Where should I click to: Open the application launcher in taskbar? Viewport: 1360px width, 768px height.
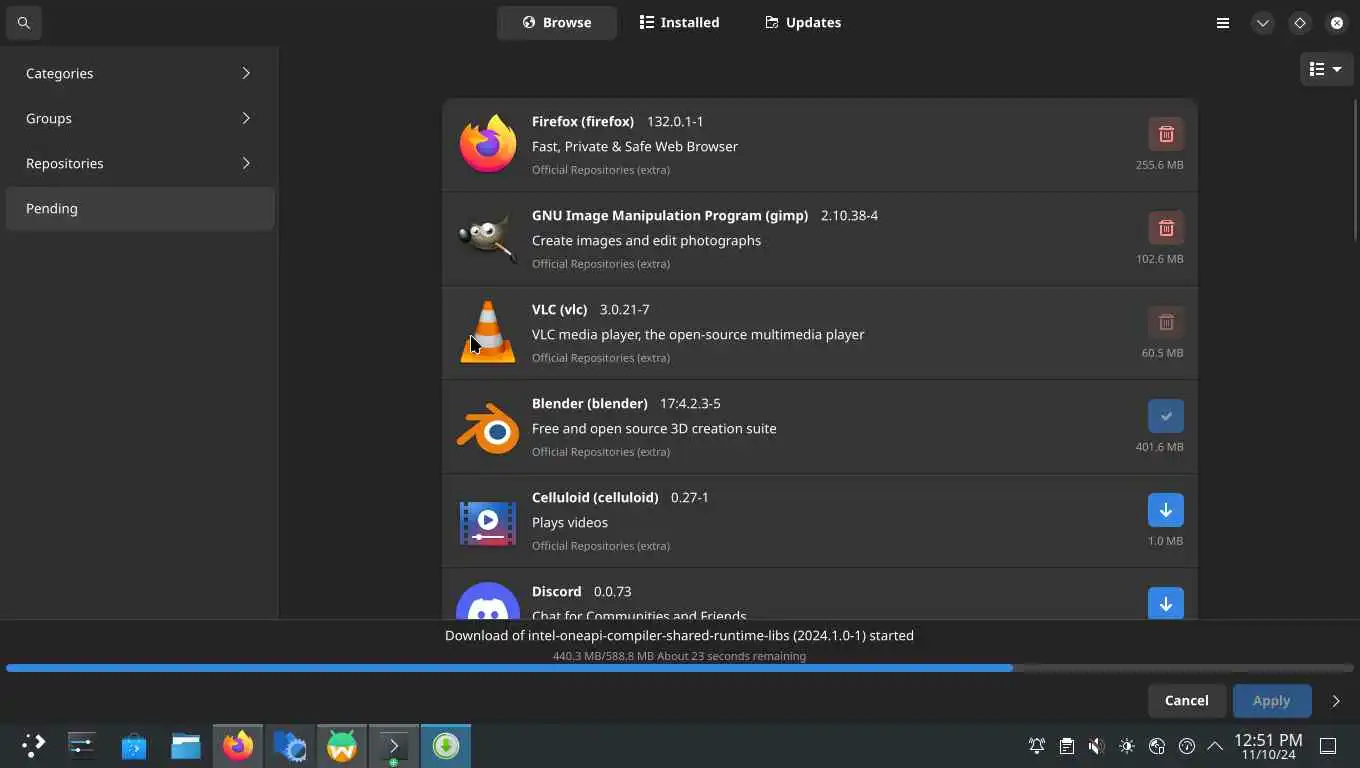33,745
